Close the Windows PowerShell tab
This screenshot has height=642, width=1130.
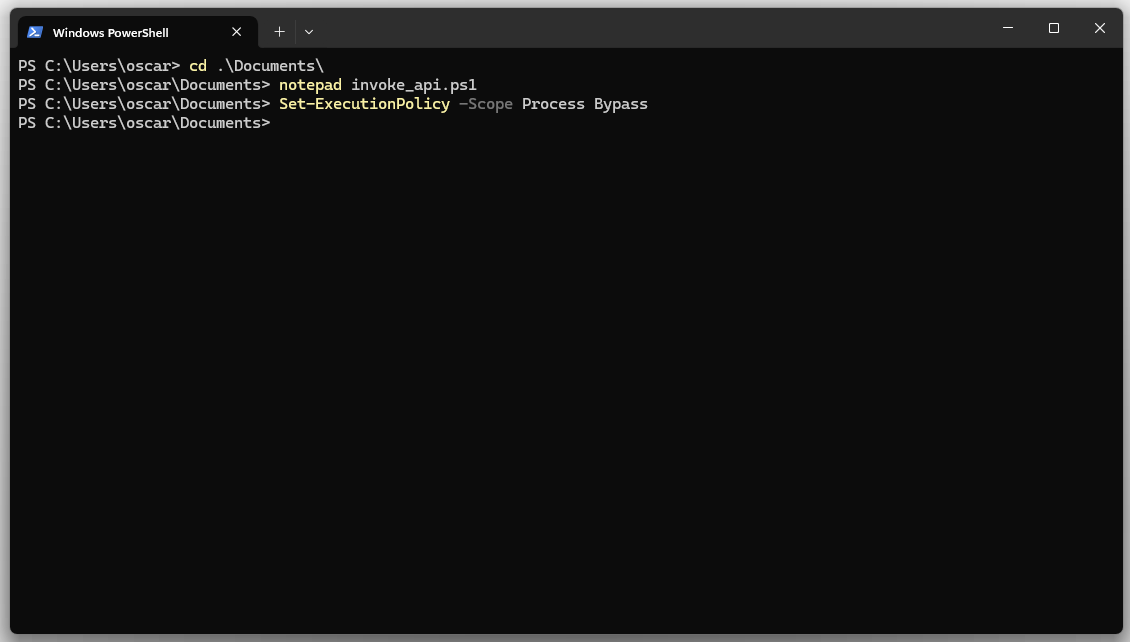coord(237,32)
